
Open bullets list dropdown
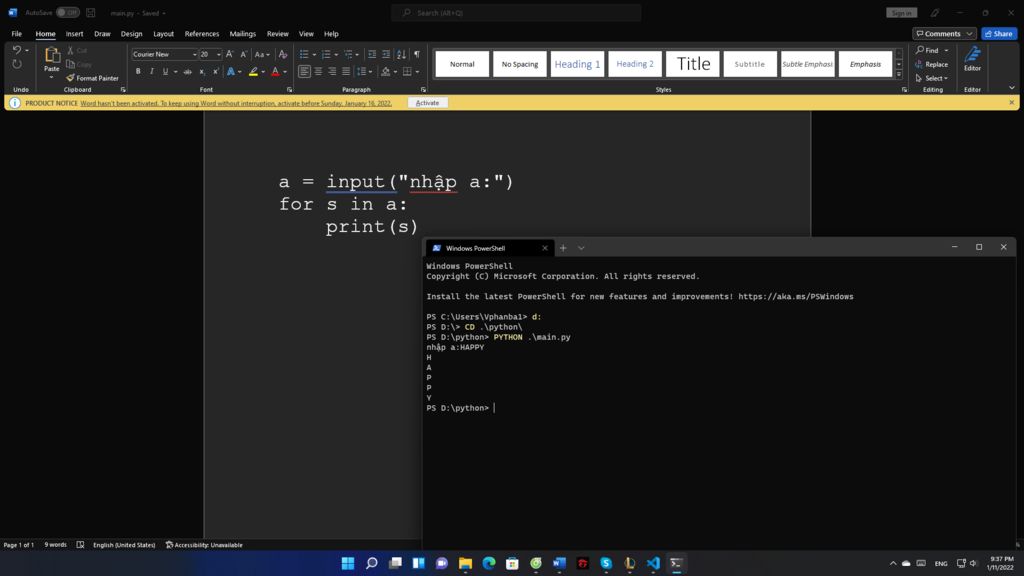314,54
